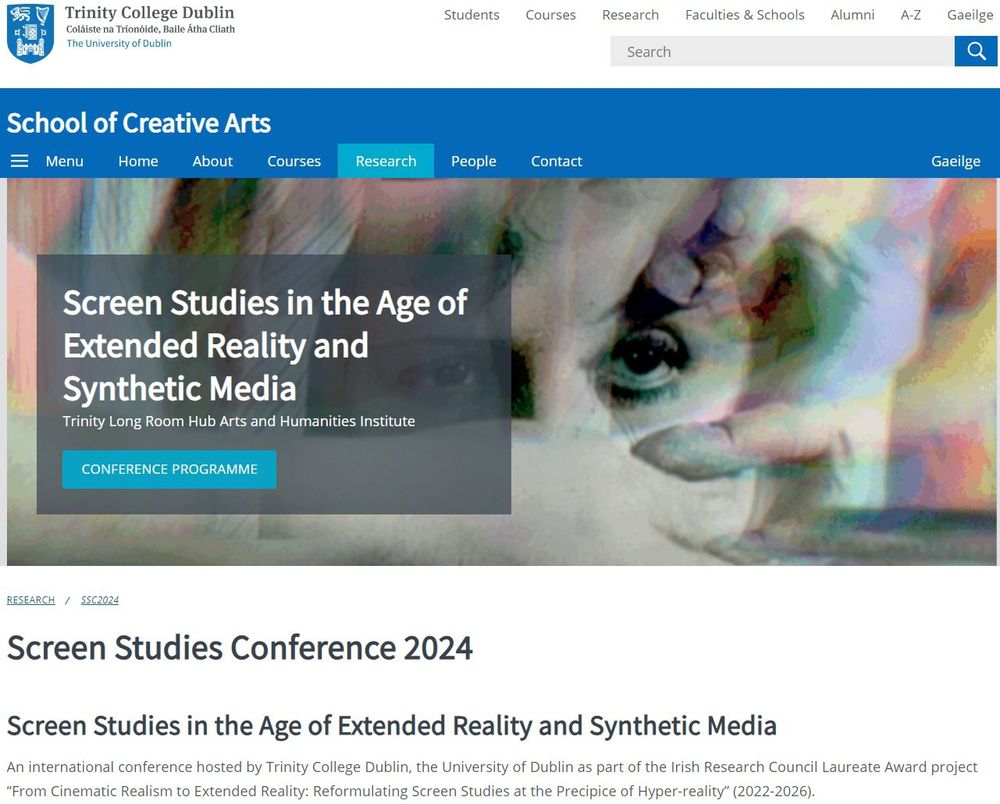The height and width of the screenshot is (804, 1000).
Task: Open the Faculties & Schools link
Action: (x=744, y=15)
